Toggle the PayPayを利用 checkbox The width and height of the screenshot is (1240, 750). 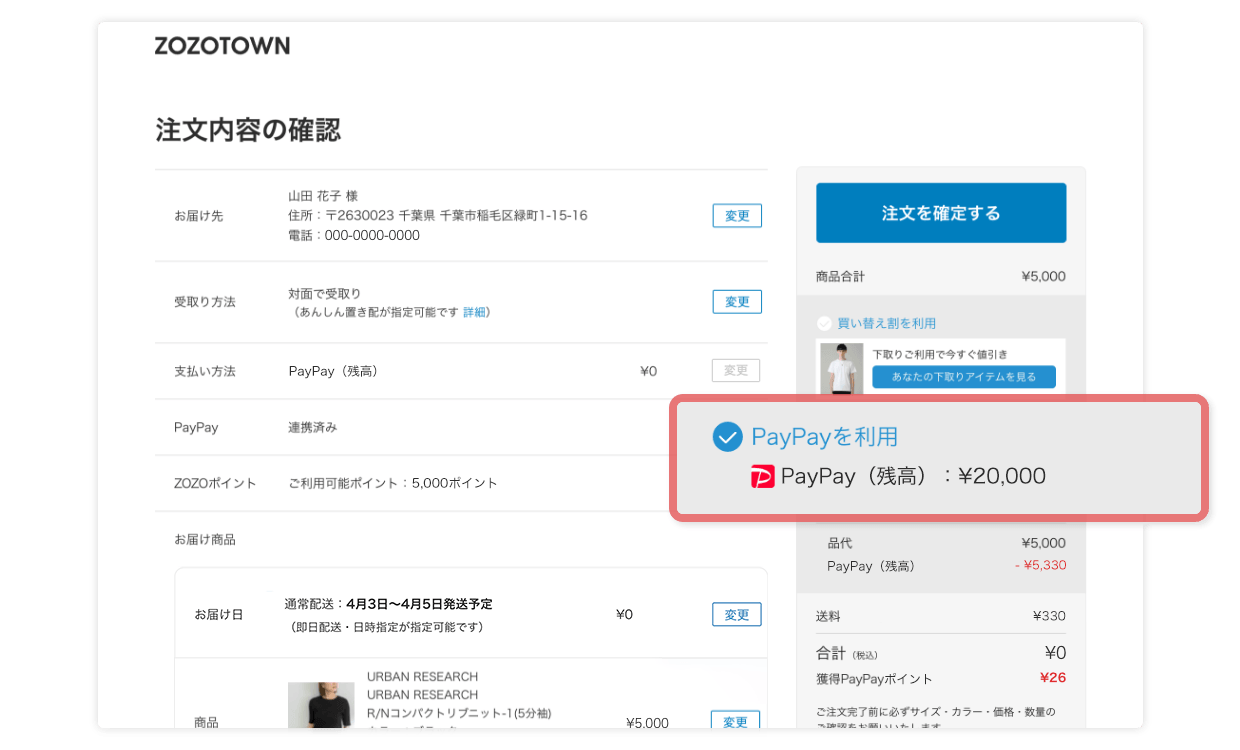tap(727, 437)
